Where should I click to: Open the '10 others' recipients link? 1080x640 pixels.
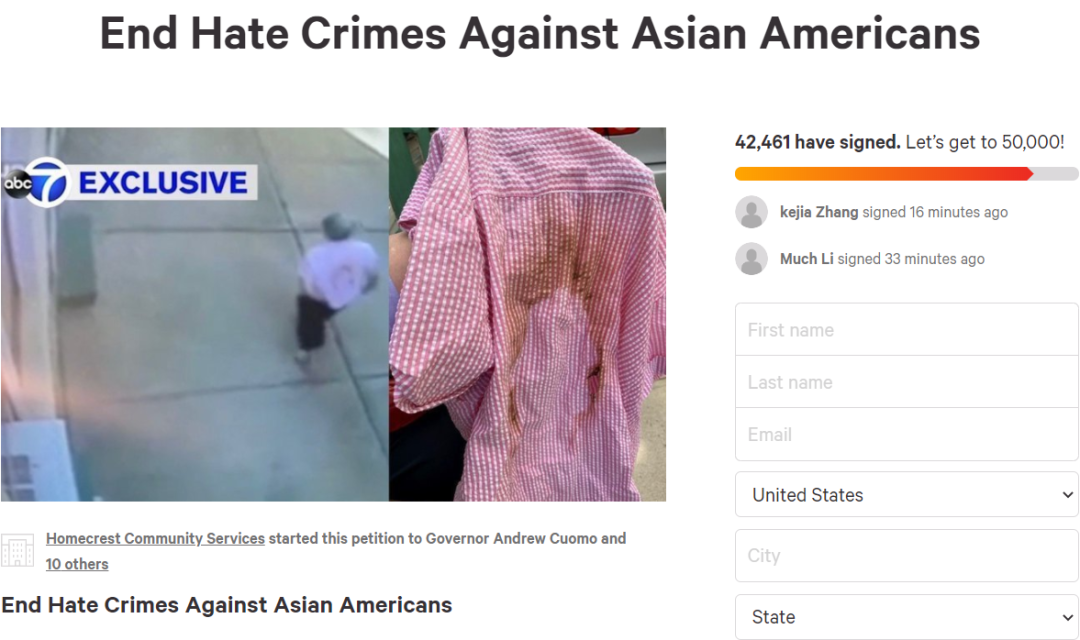tap(77, 564)
